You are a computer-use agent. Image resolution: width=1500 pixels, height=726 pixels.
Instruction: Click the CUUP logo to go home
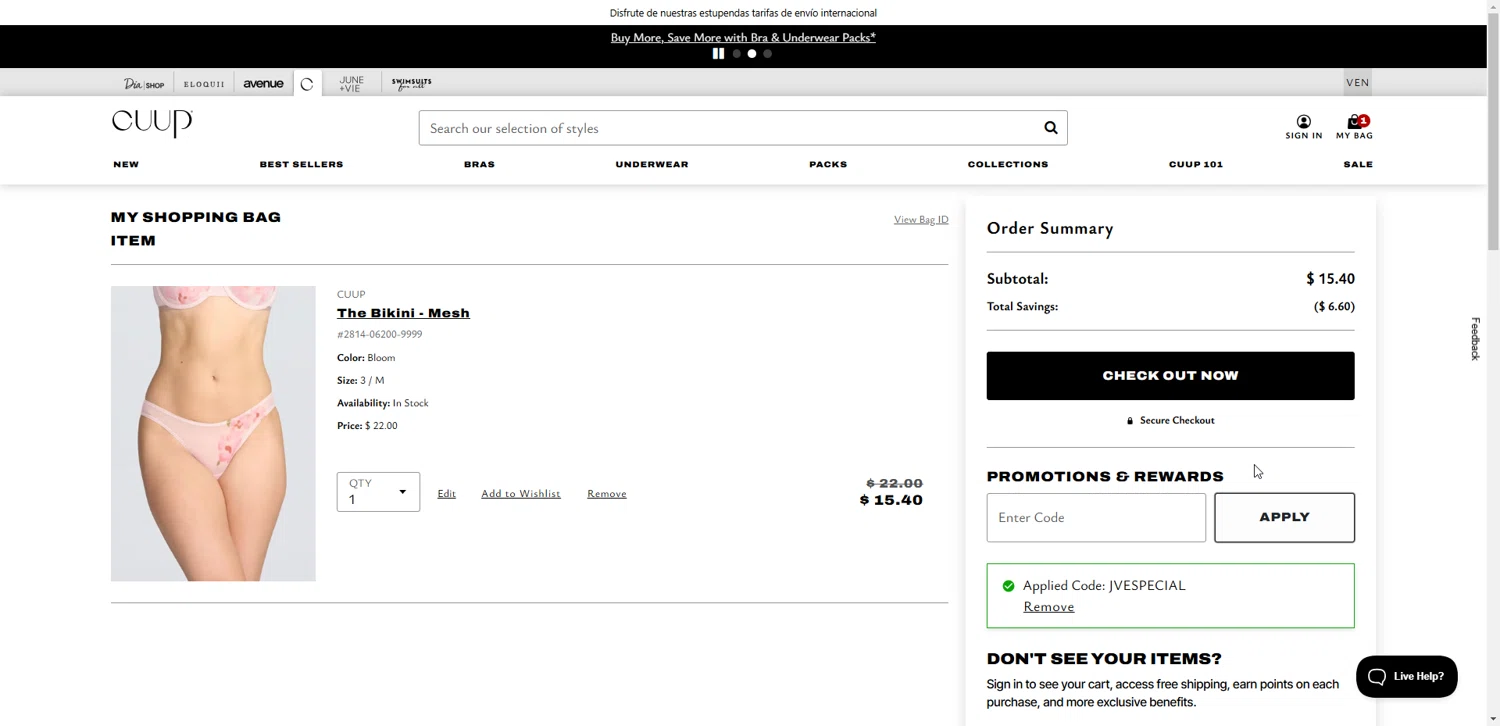(152, 123)
